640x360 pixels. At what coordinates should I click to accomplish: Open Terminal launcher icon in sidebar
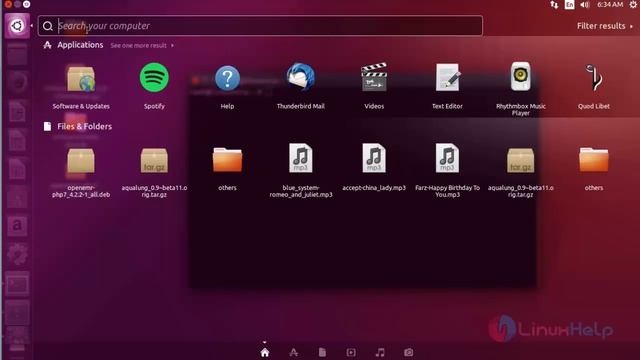pyautogui.click(x=17, y=284)
